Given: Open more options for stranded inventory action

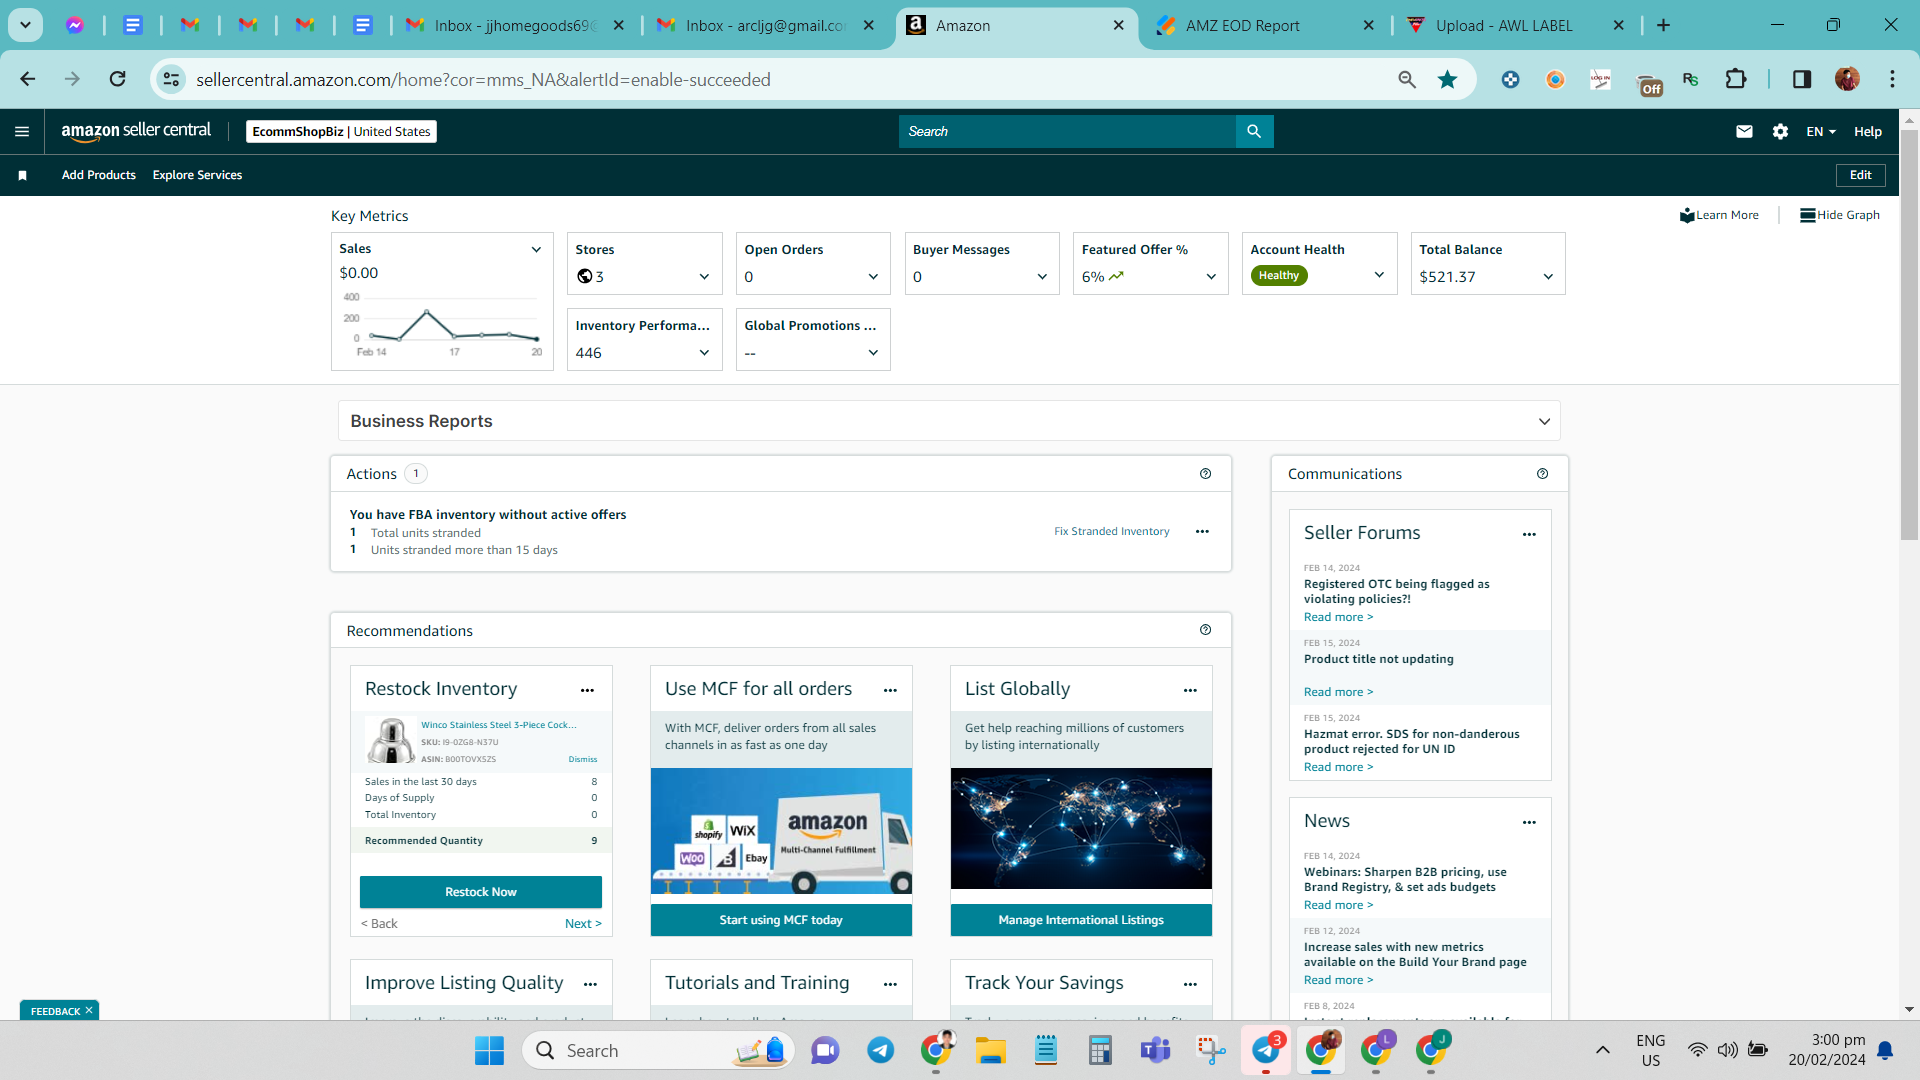Looking at the screenshot, I should [1202, 532].
